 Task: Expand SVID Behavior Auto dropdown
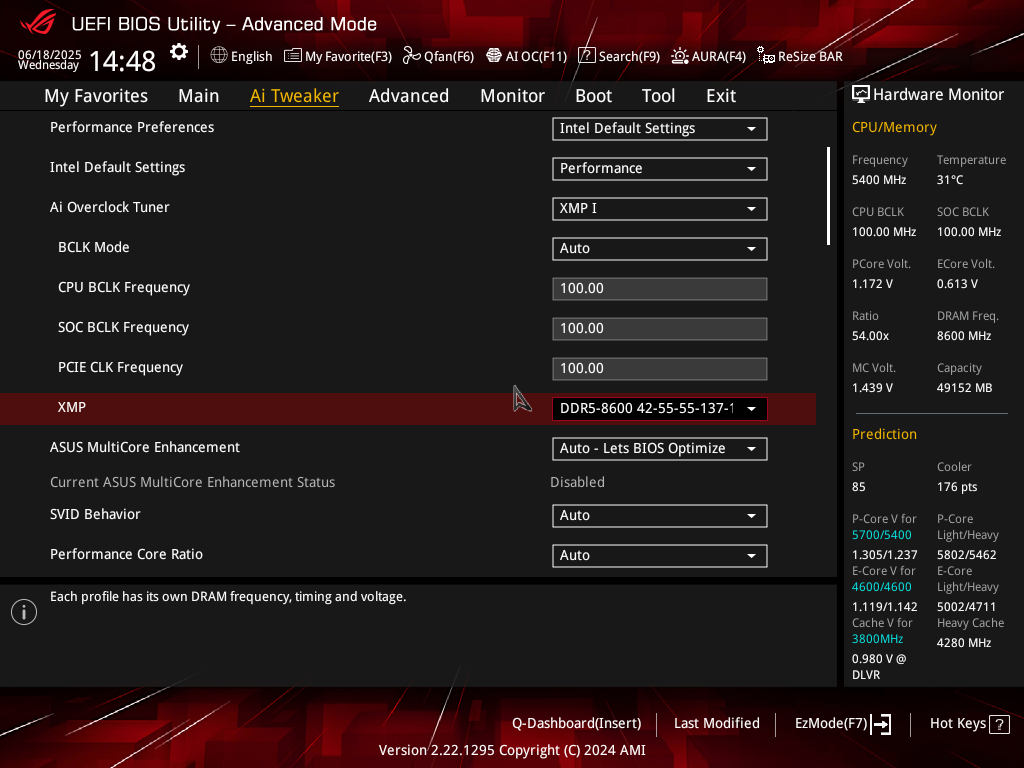660,515
